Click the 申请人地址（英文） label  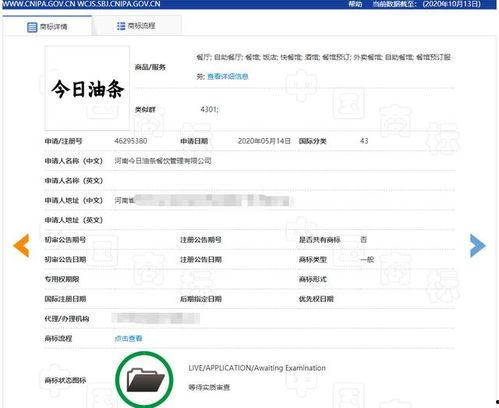click(74, 220)
